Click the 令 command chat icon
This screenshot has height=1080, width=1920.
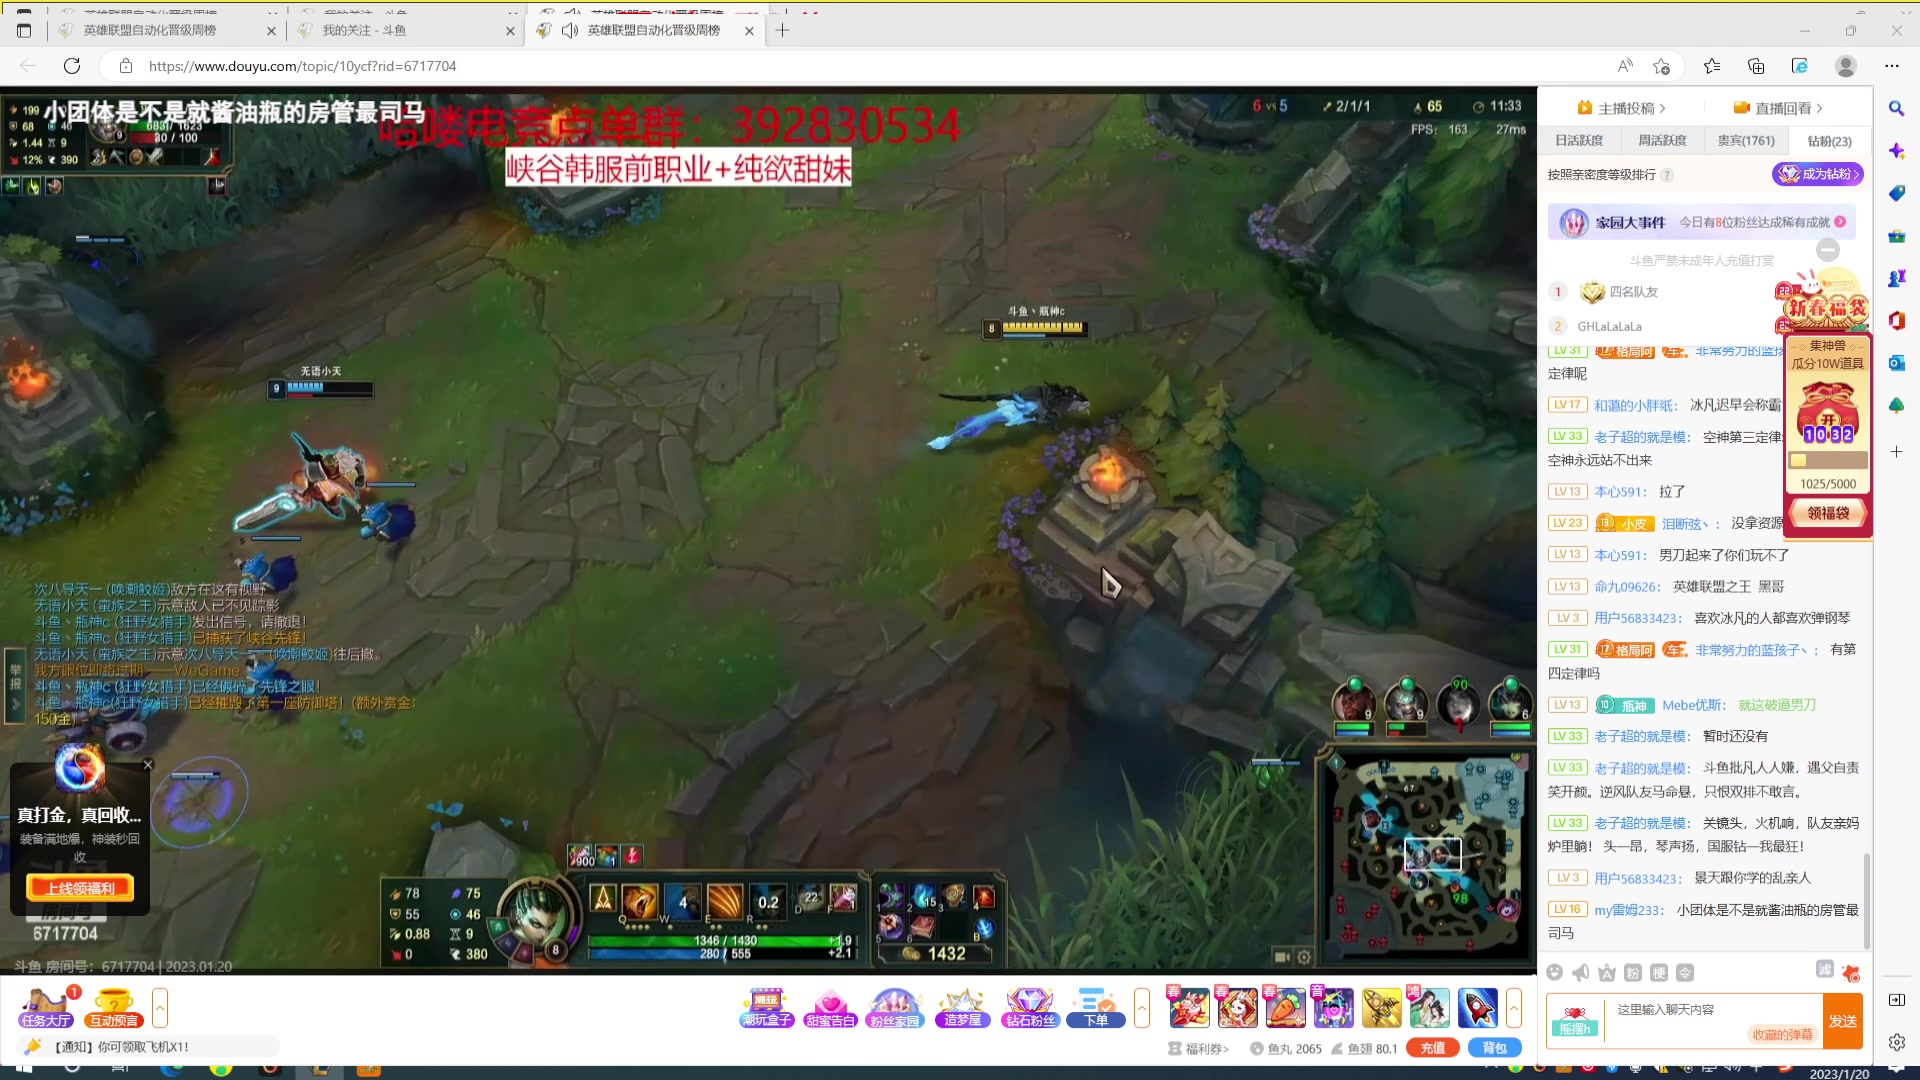[x=1685, y=972]
